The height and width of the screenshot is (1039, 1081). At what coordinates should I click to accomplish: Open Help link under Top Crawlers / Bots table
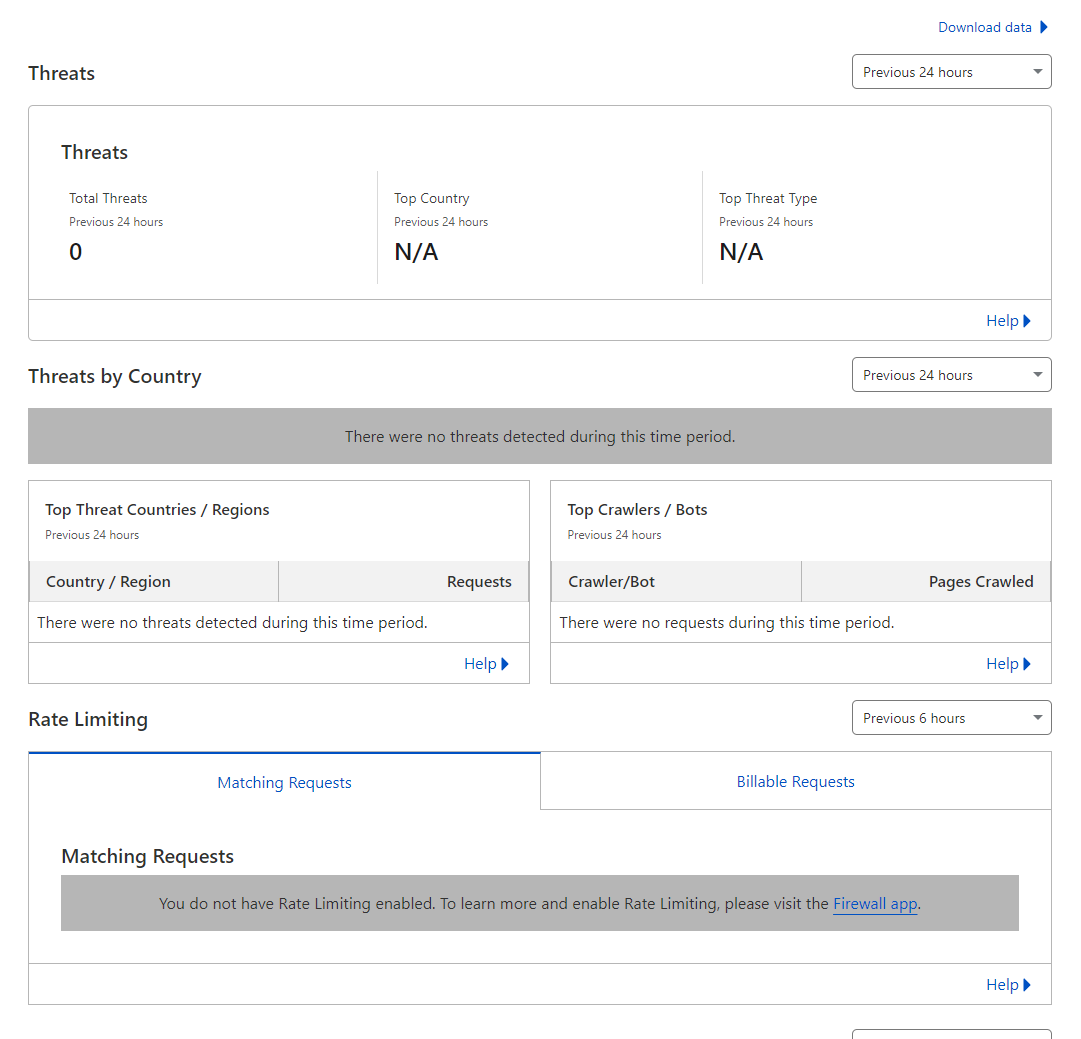pos(1008,664)
